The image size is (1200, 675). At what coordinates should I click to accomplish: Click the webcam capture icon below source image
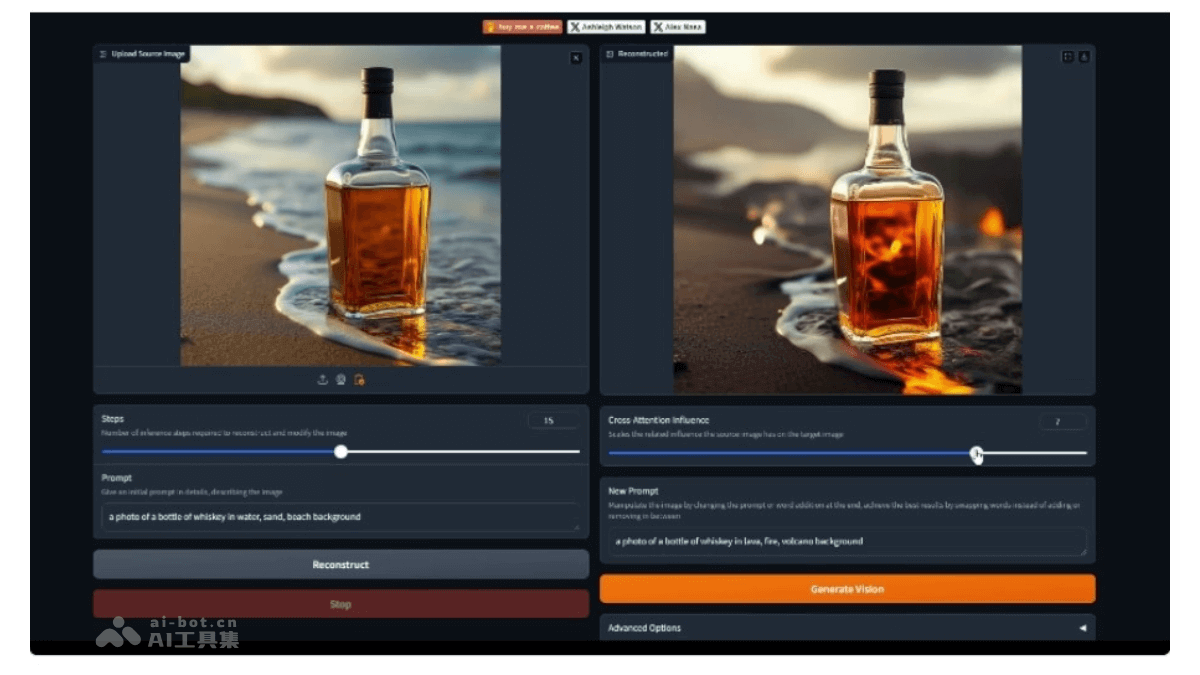[x=340, y=380]
